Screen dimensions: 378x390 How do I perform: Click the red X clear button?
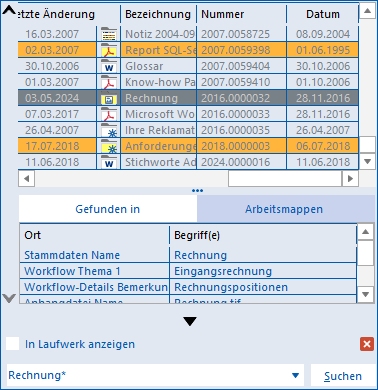[367, 344]
